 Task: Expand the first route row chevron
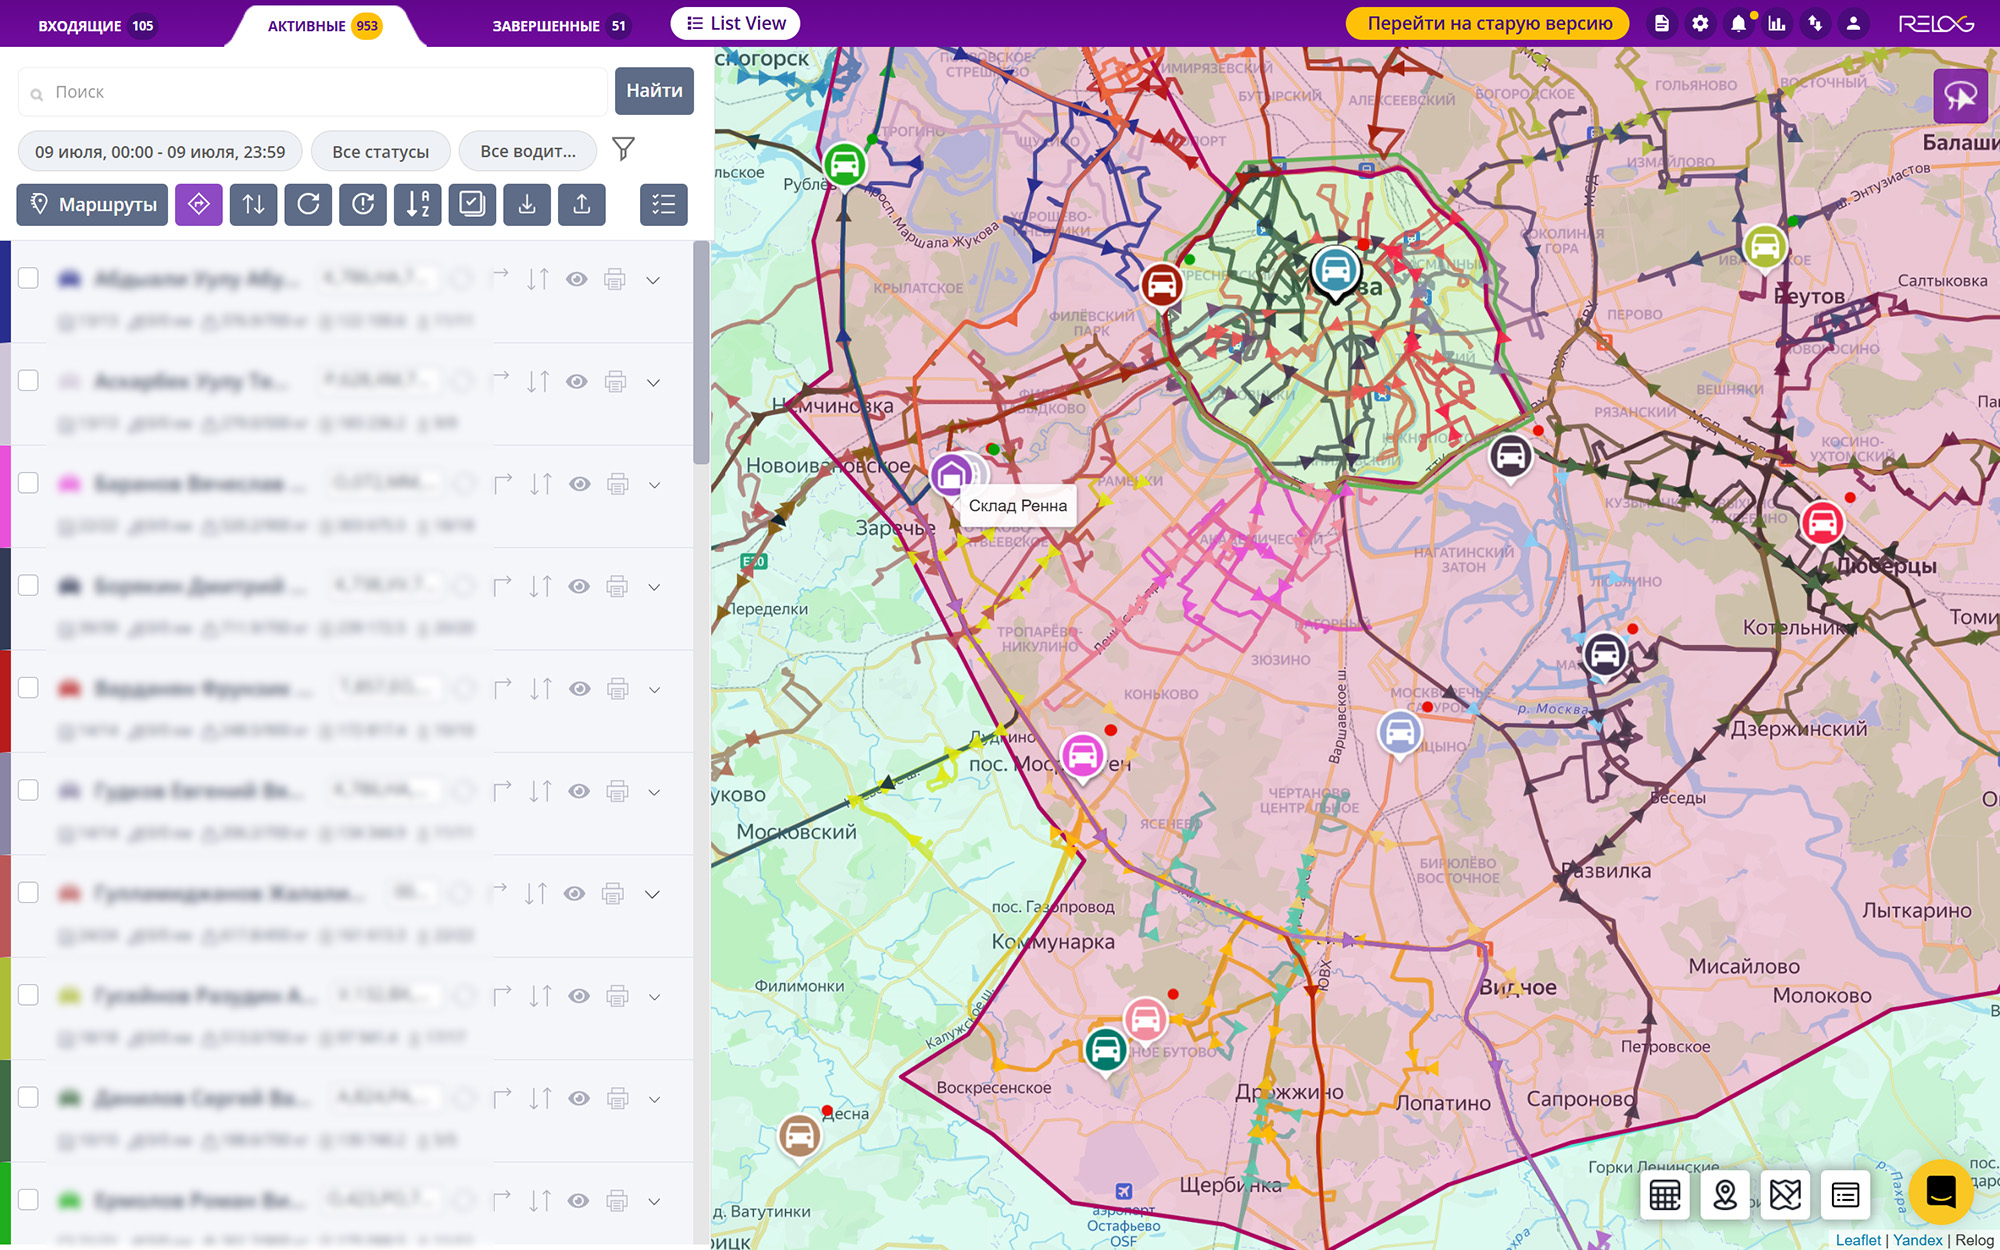click(653, 280)
